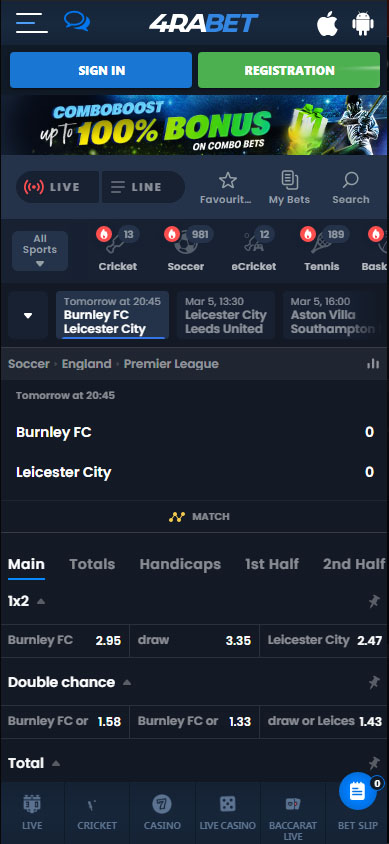Pin the 1x2 market
389x844 pixels.
[374, 601]
